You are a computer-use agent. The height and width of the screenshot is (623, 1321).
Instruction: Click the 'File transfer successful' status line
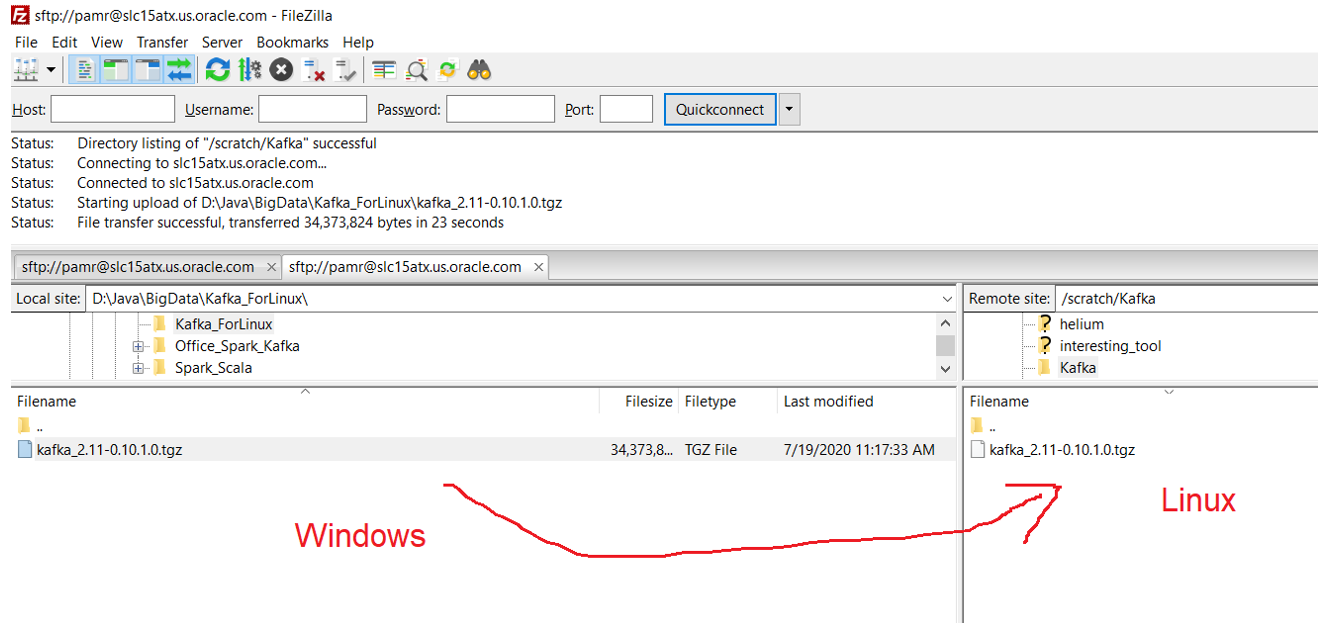coord(290,222)
